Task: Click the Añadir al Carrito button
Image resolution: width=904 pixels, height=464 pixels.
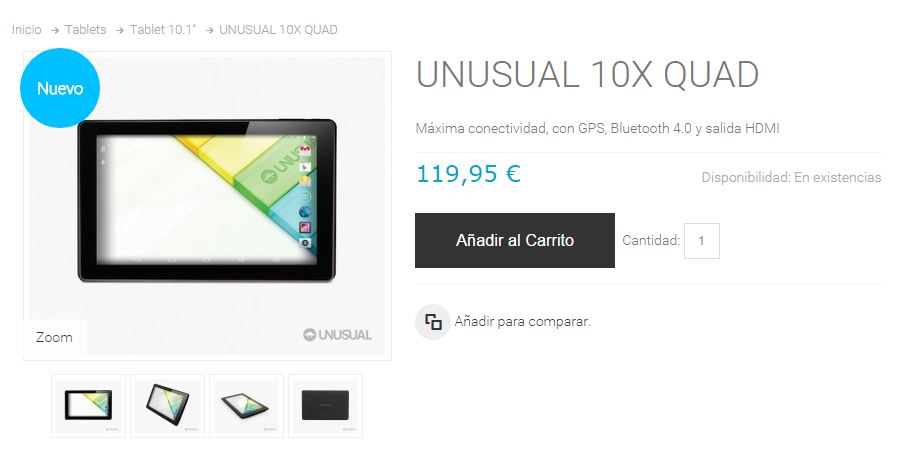Action: click(515, 240)
